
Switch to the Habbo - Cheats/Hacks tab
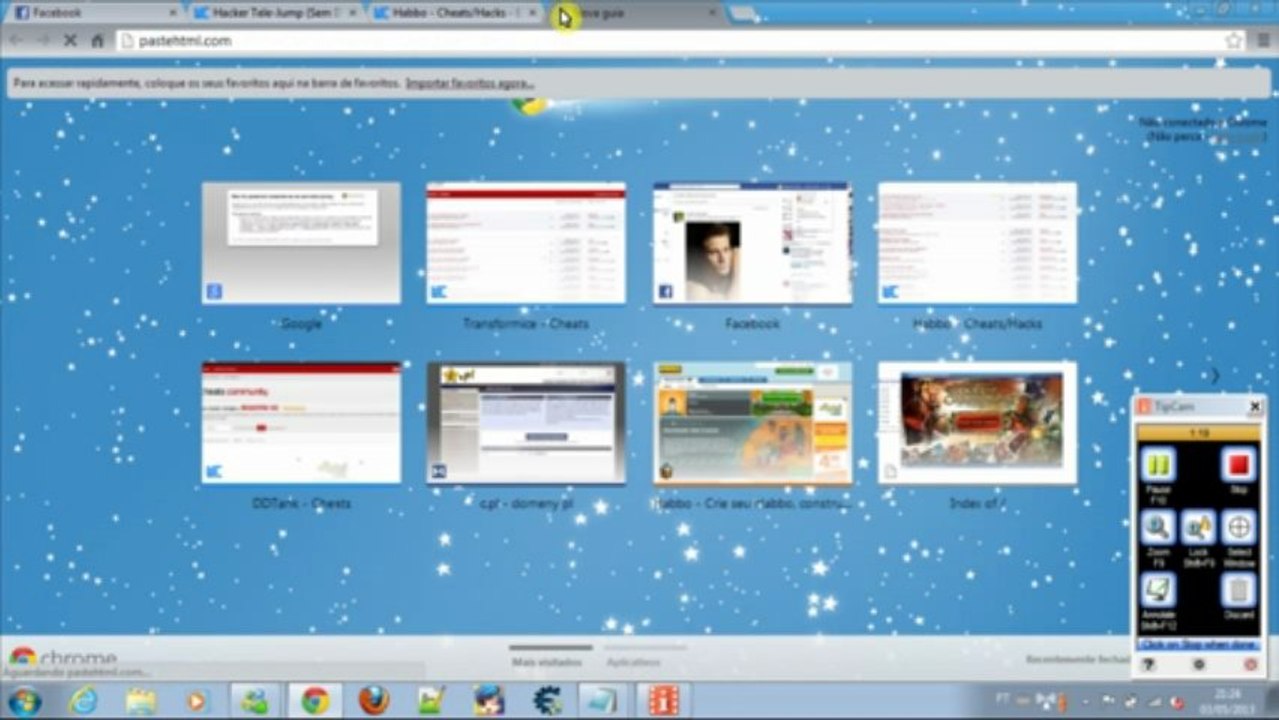[x=454, y=13]
